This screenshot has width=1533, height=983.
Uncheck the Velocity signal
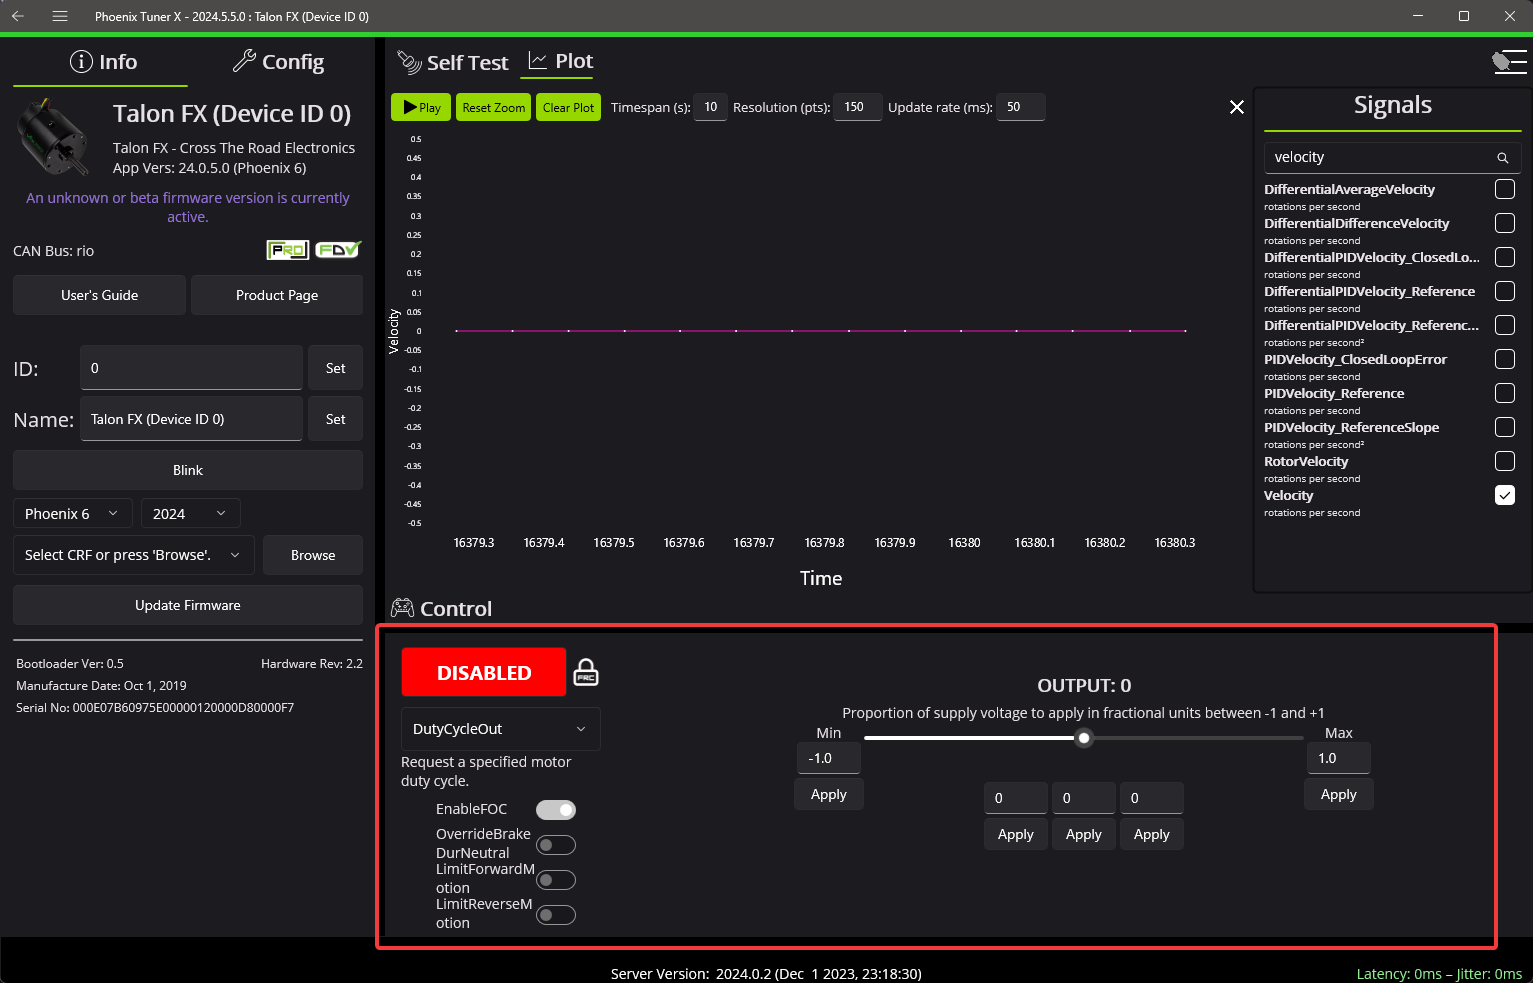1504,495
